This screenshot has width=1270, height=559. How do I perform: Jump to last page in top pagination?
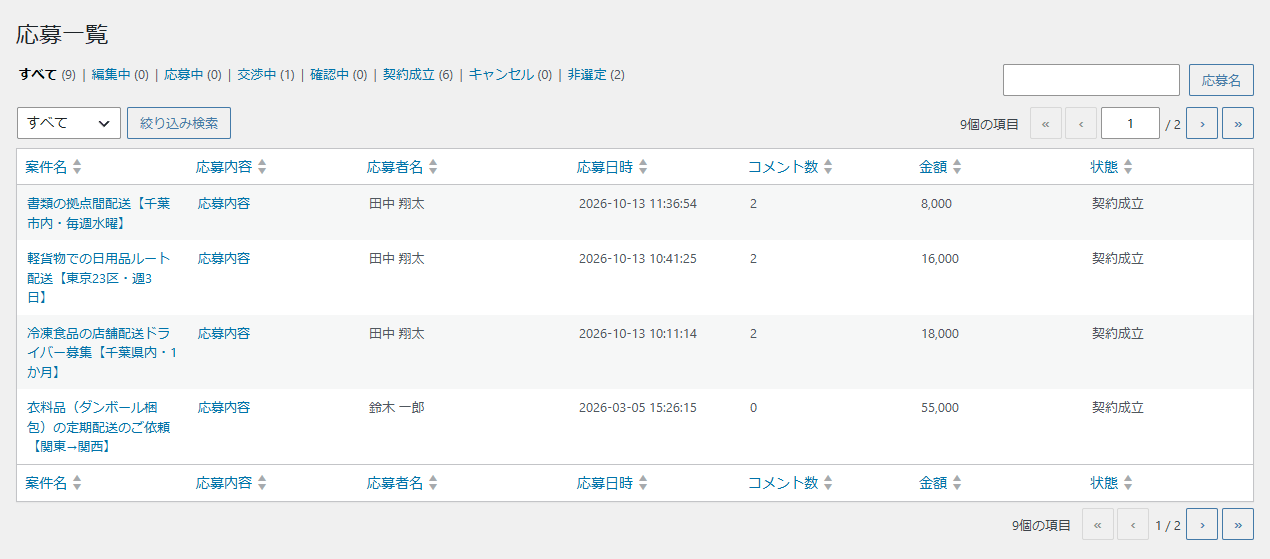pyautogui.click(x=1238, y=124)
